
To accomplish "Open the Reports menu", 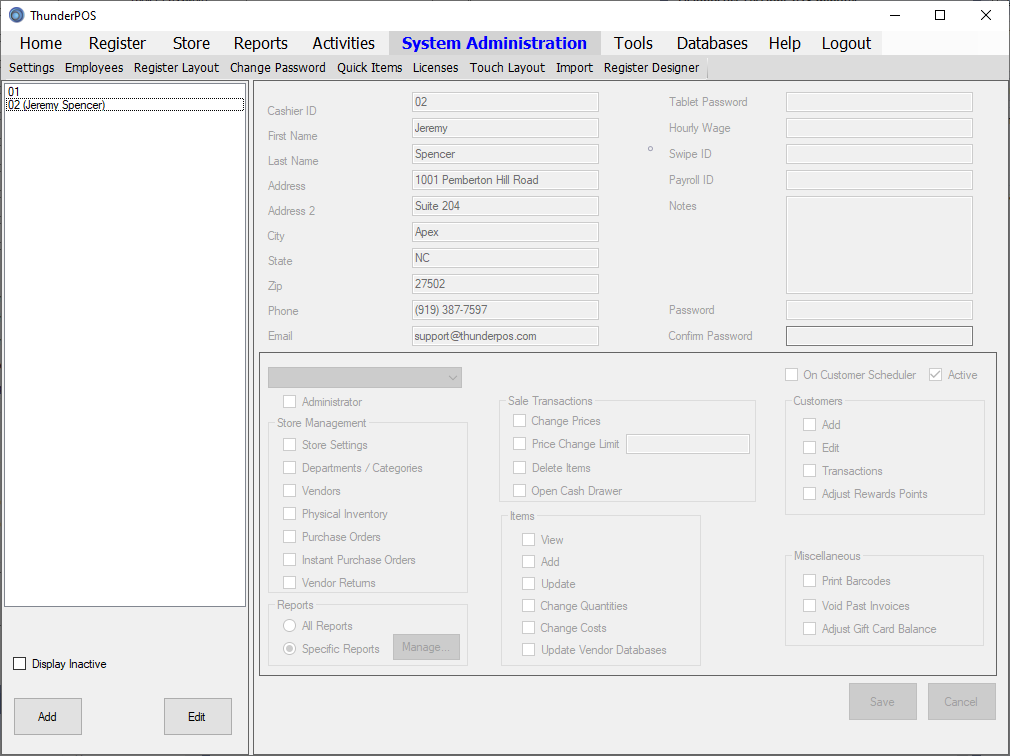I will 260,43.
